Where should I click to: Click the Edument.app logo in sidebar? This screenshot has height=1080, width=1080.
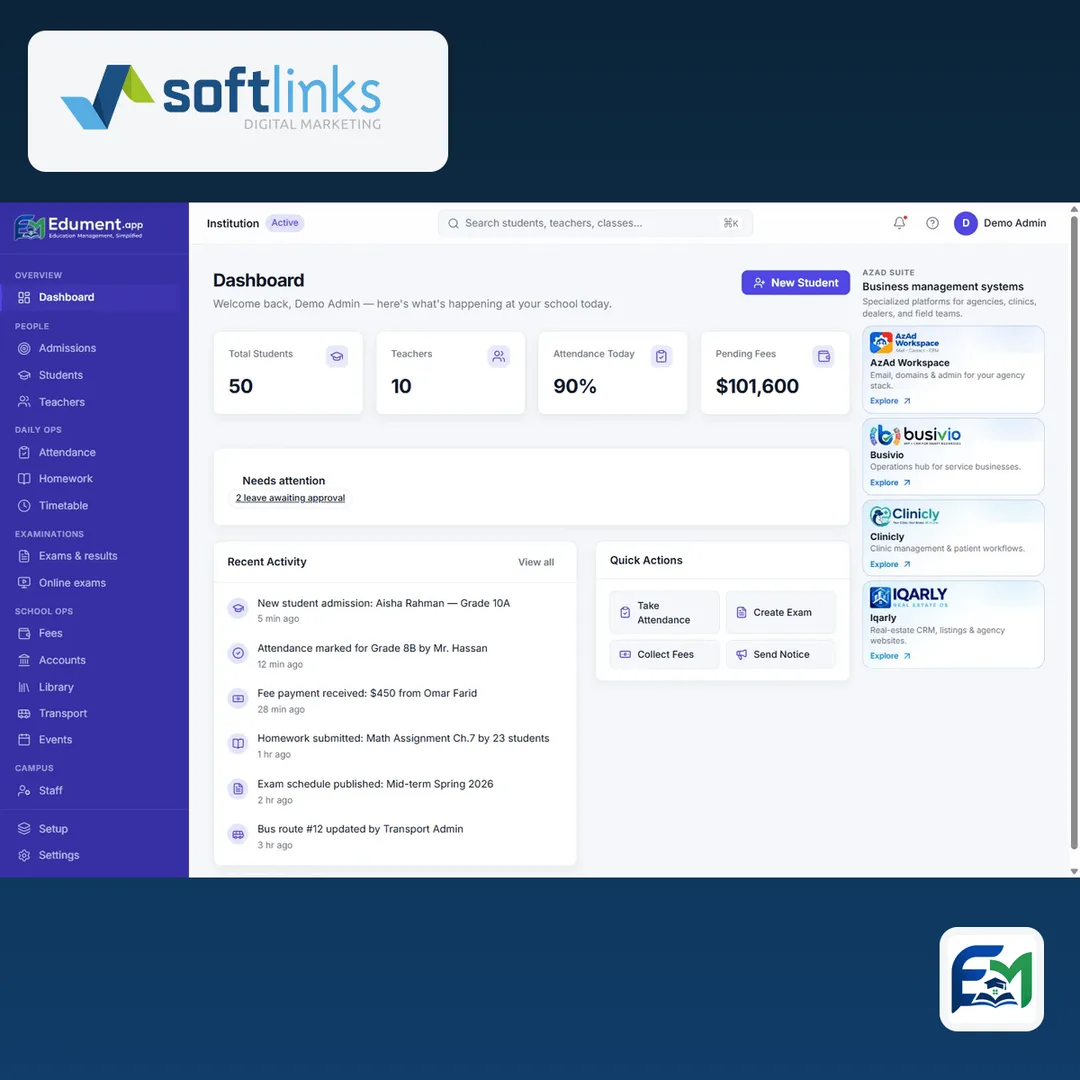click(x=79, y=227)
